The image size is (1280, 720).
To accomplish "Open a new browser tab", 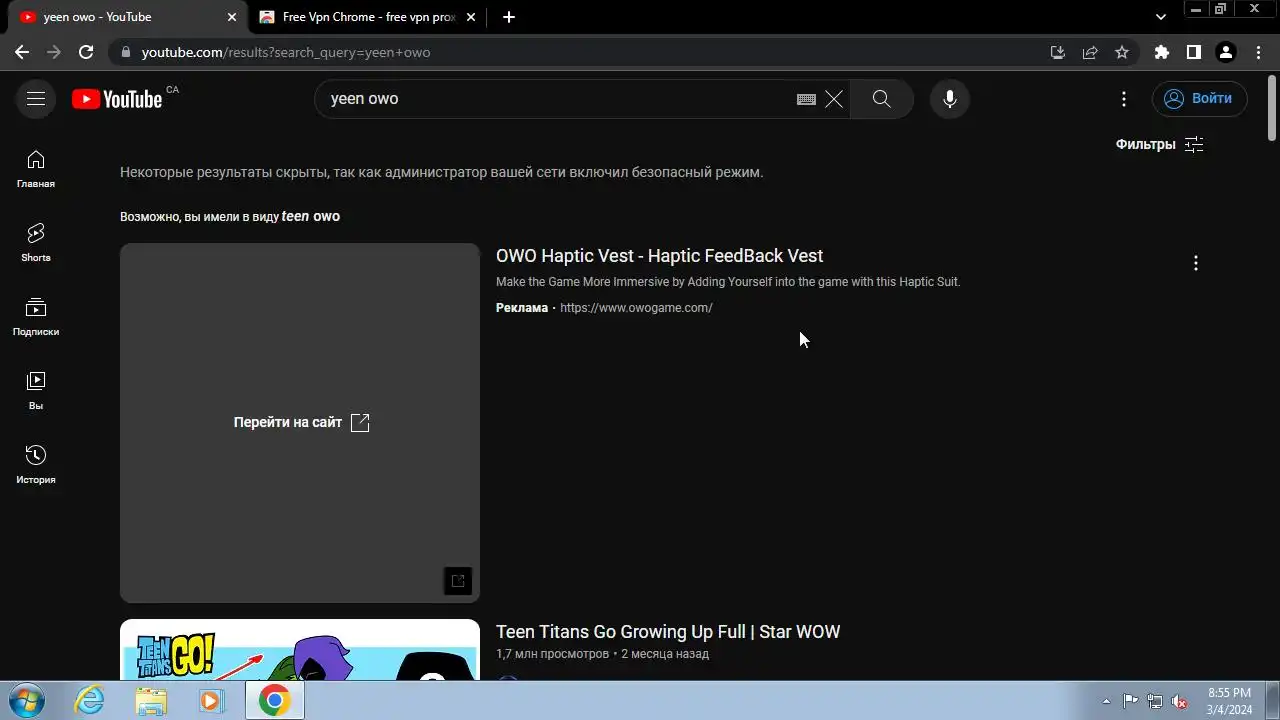I will click(509, 17).
